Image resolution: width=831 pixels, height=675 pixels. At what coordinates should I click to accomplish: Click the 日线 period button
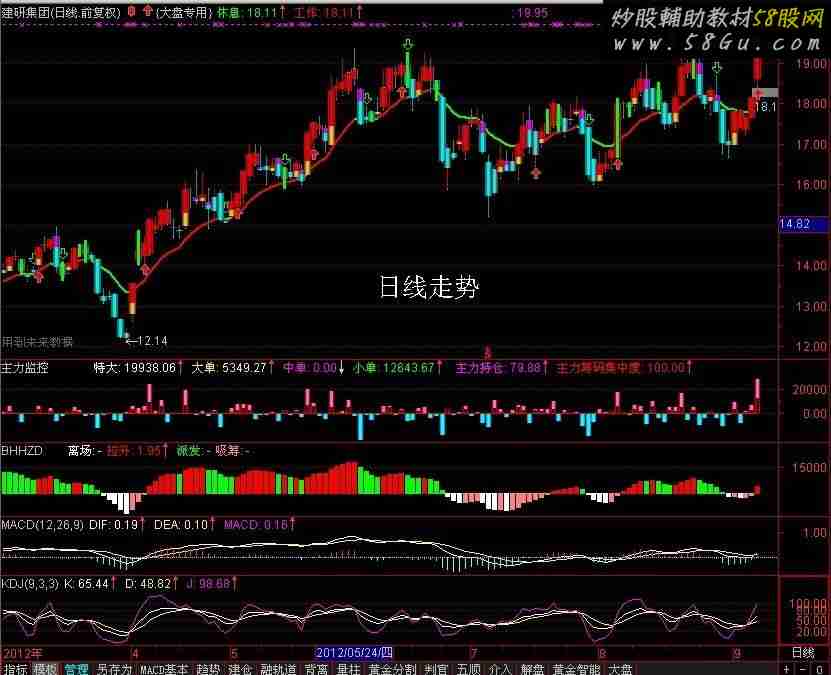[x=802, y=653]
